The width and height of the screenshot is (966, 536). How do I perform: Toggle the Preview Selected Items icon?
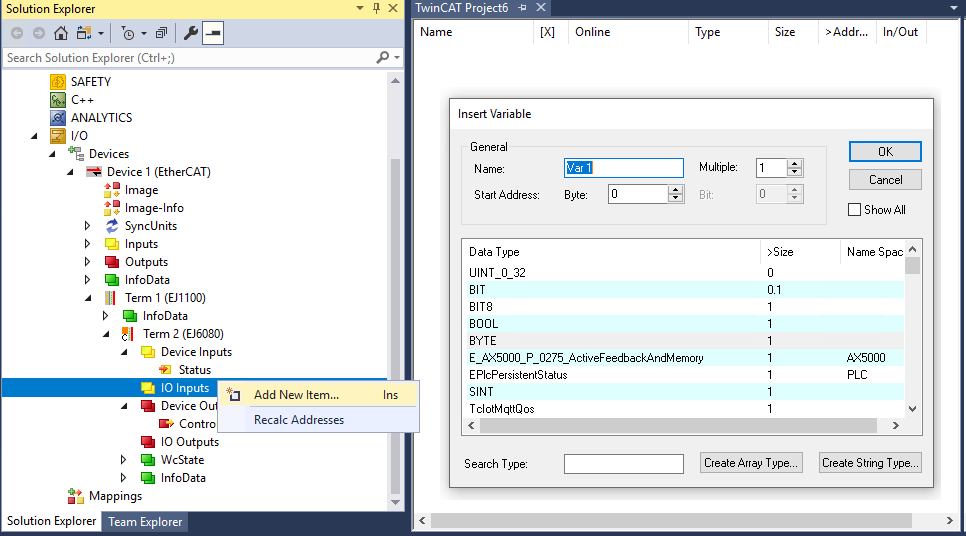[x=213, y=33]
